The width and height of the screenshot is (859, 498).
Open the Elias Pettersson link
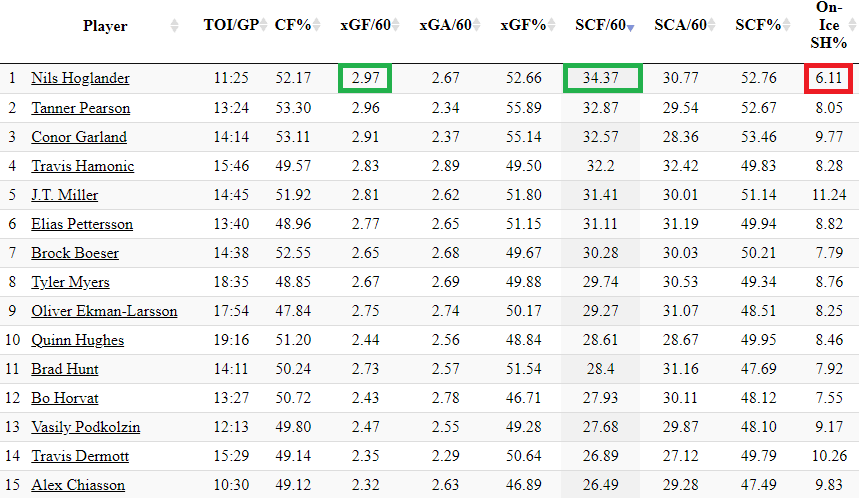pyautogui.click(x=82, y=224)
